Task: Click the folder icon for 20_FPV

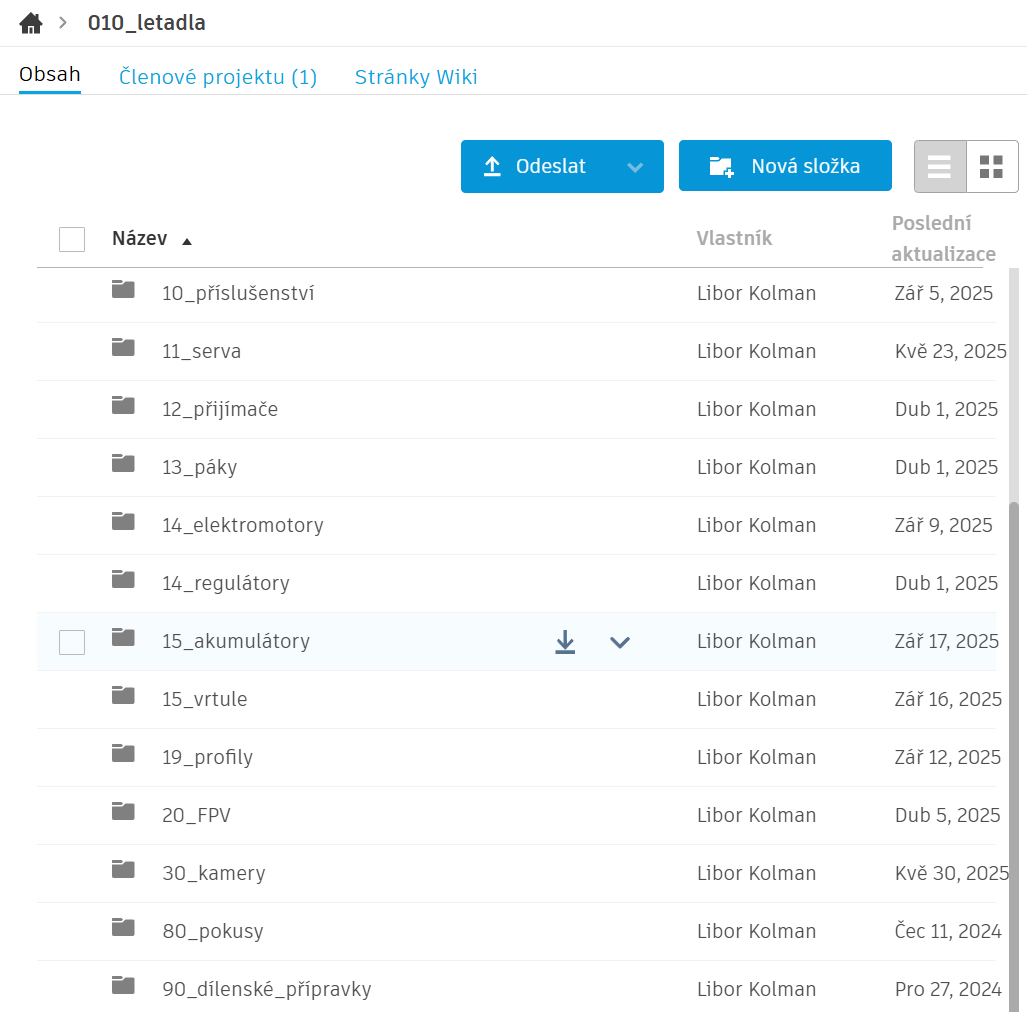Action: pos(123,812)
